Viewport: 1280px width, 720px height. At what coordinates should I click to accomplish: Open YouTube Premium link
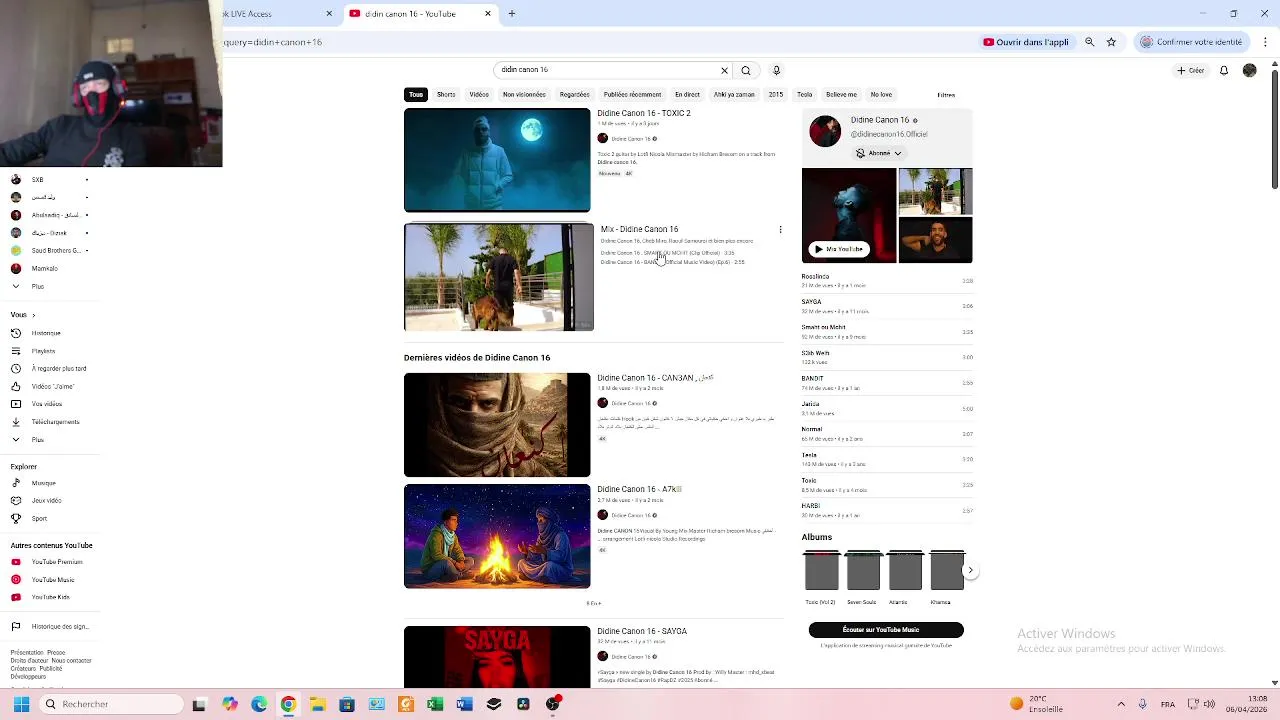pyautogui.click(x=57, y=562)
